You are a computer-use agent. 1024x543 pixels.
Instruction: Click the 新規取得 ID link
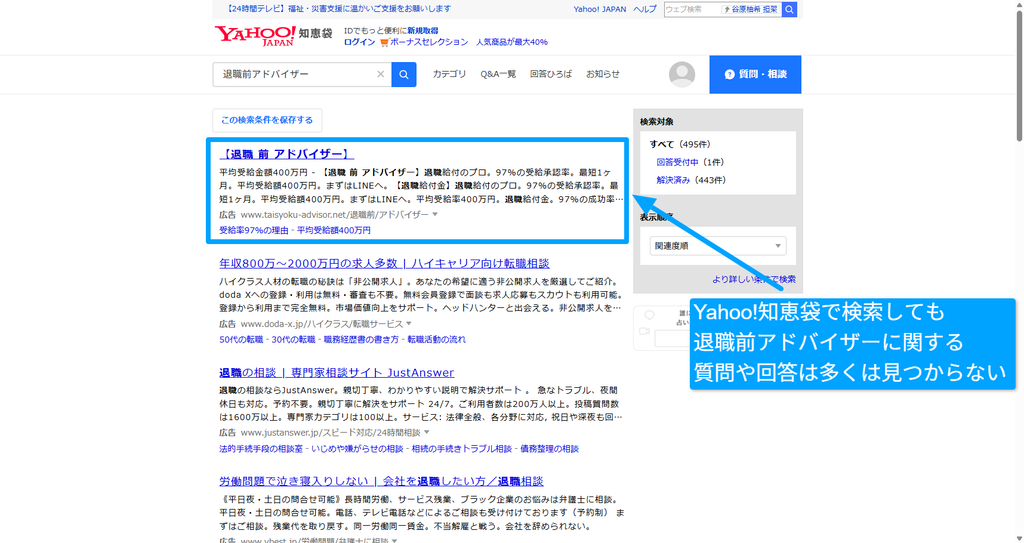pyautogui.click(x=423, y=31)
